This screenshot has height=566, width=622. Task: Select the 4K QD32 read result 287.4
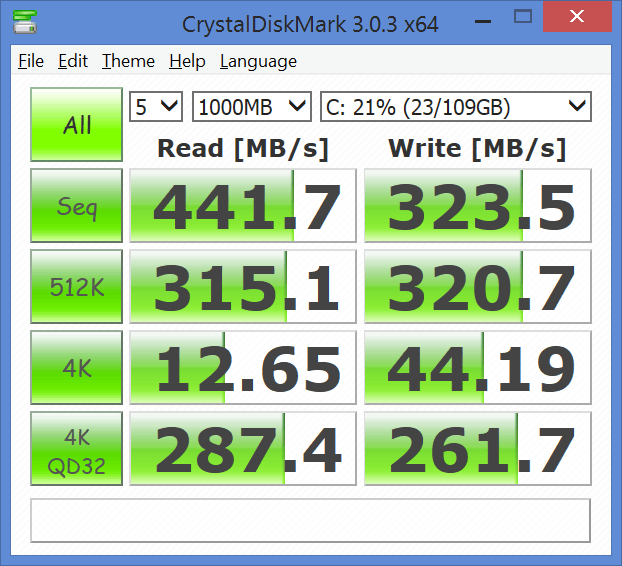243,448
